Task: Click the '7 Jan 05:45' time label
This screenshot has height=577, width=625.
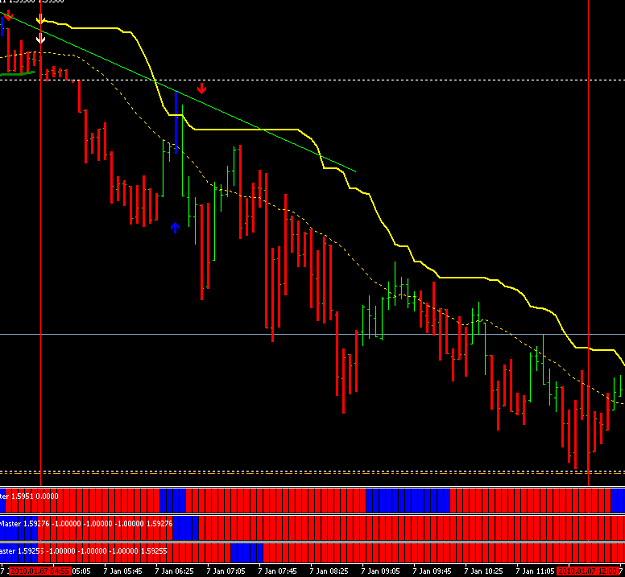Action: click(x=123, y=571)
